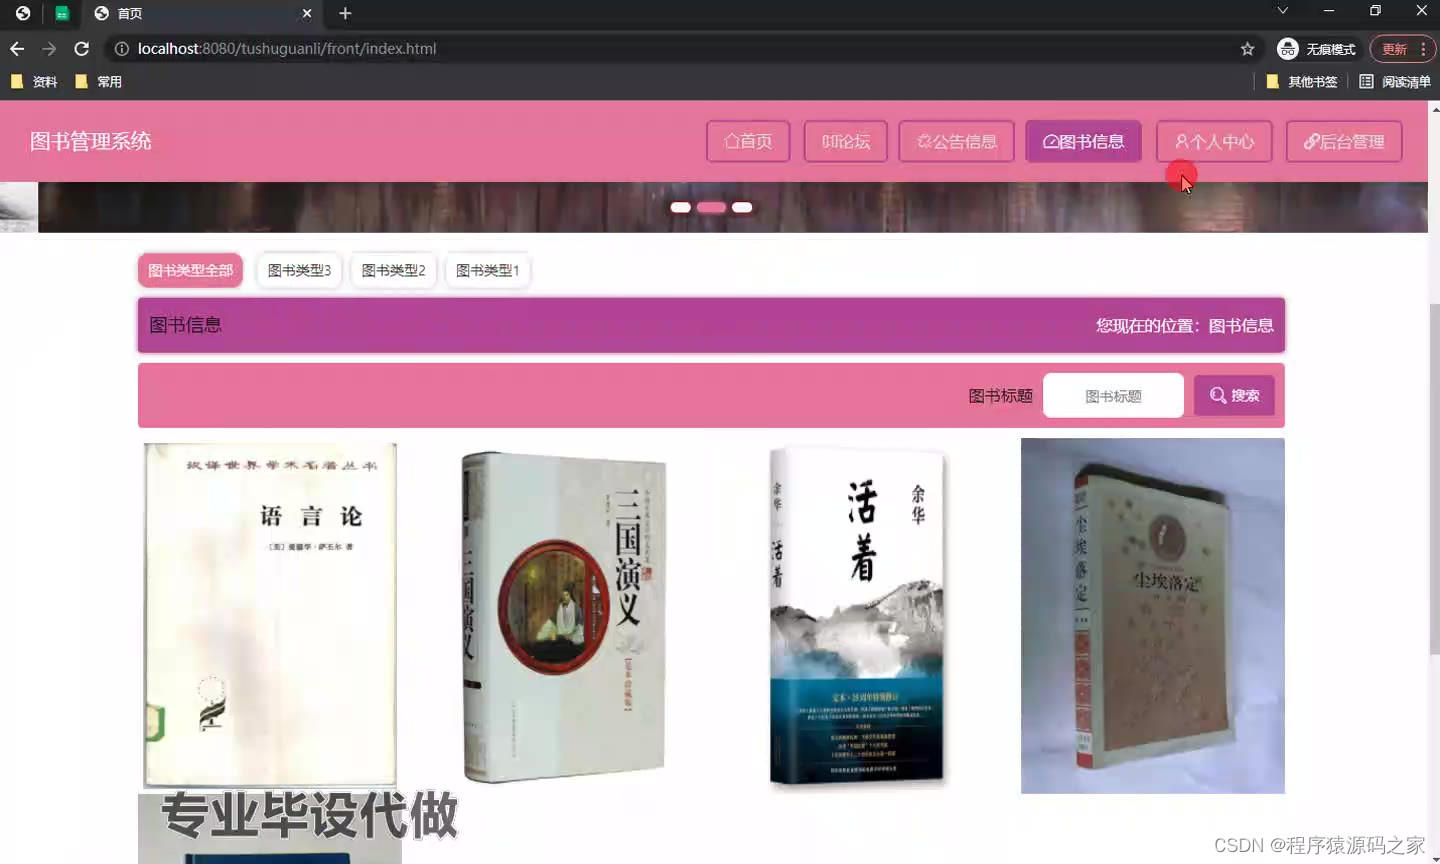Filter by 图书类型全部
The image size is (1440, 864).
(190, 270)
